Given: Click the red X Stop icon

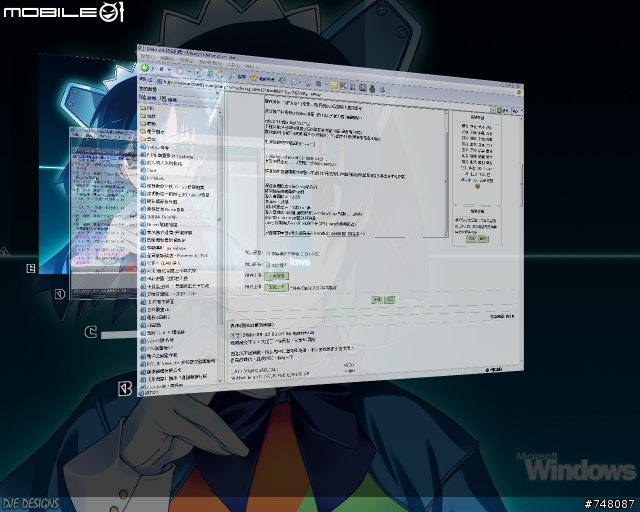Looking at the screenshot, I should [198, 73].
